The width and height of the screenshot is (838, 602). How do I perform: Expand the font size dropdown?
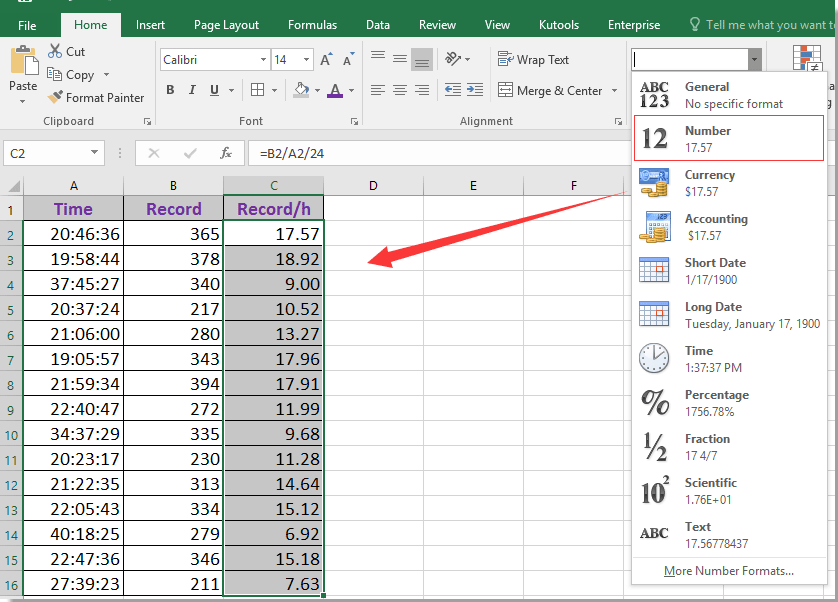pos(306,59)
